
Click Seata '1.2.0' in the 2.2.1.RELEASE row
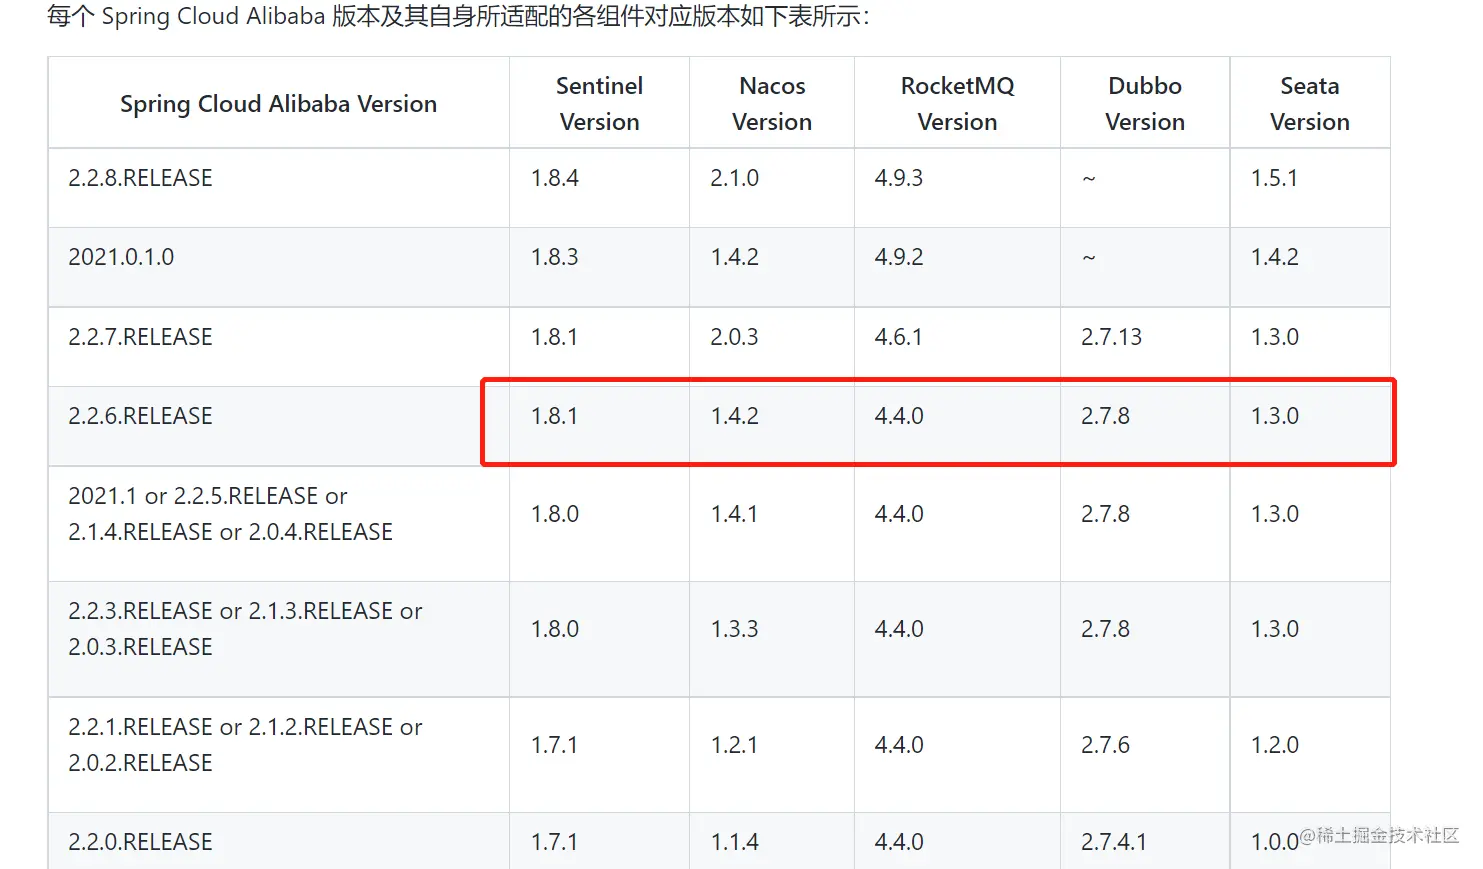click(x=1275, y=745)
